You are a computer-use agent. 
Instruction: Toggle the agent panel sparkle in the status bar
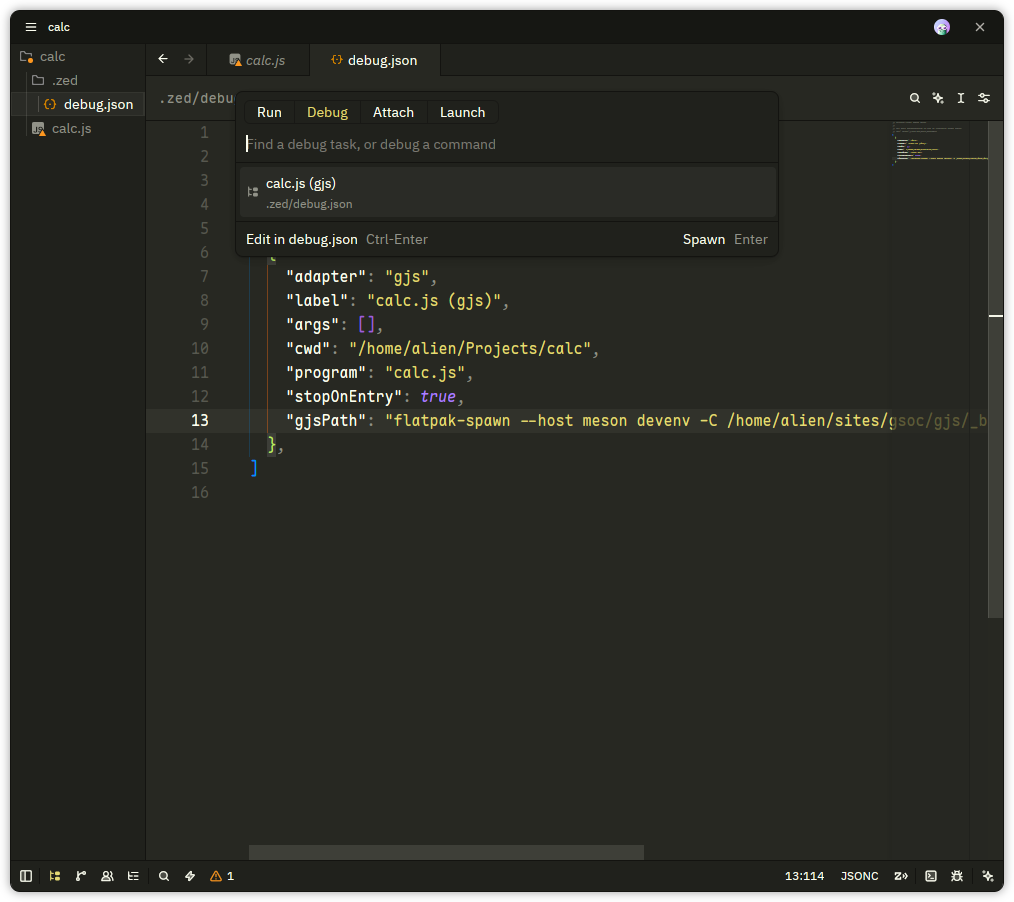(987, 876)
